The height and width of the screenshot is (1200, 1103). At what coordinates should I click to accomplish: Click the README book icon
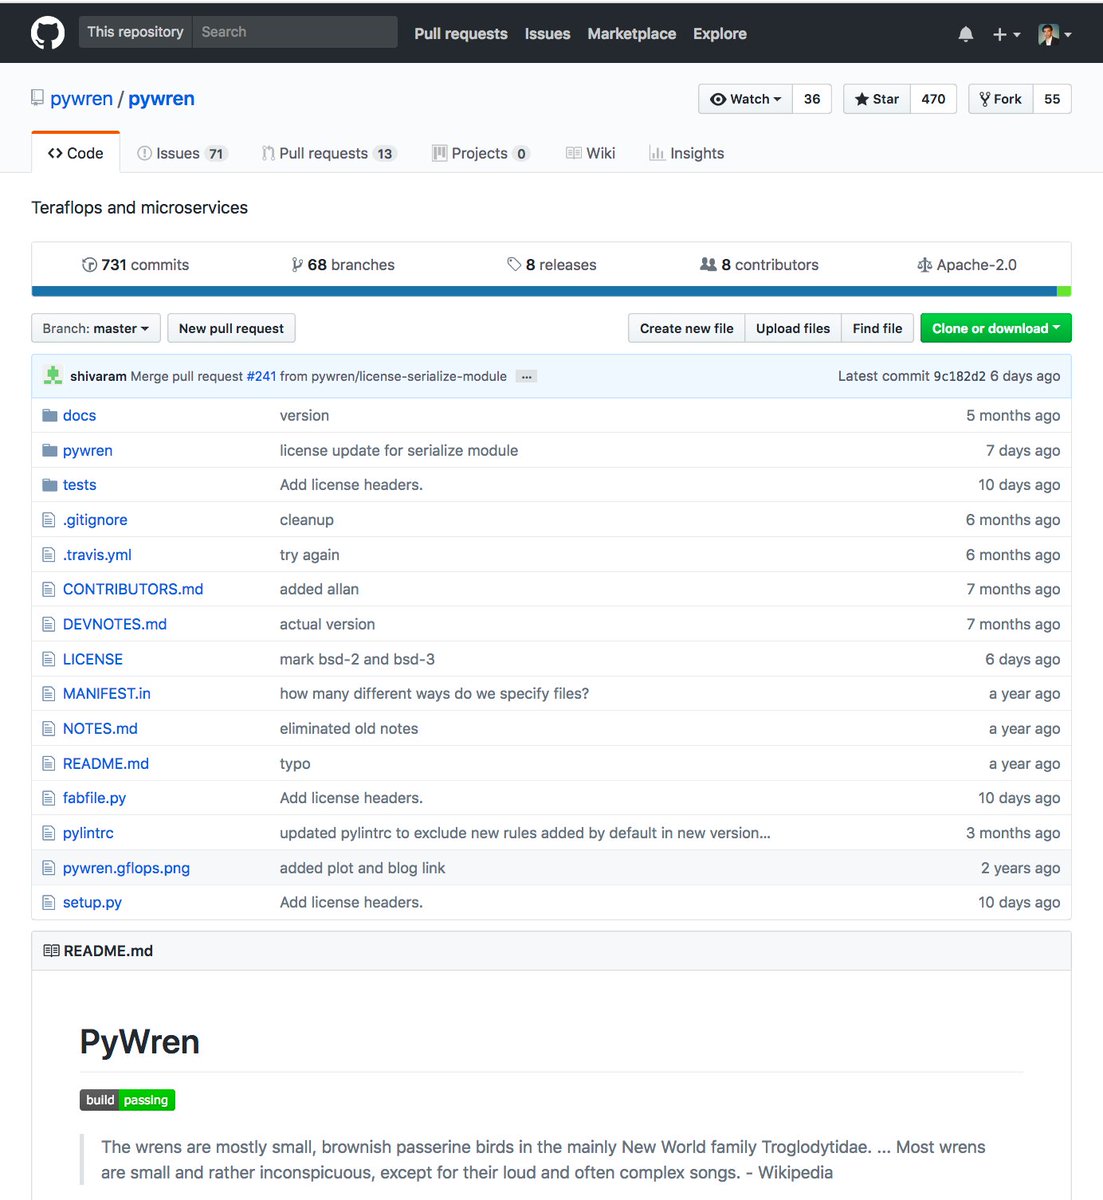[x=51, y=951]
